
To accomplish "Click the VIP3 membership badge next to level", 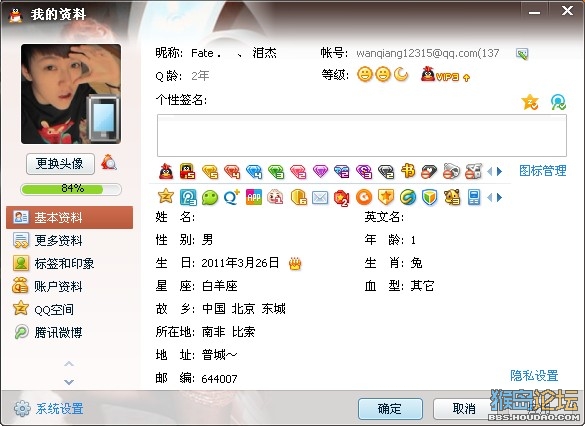I will point(445,75).
